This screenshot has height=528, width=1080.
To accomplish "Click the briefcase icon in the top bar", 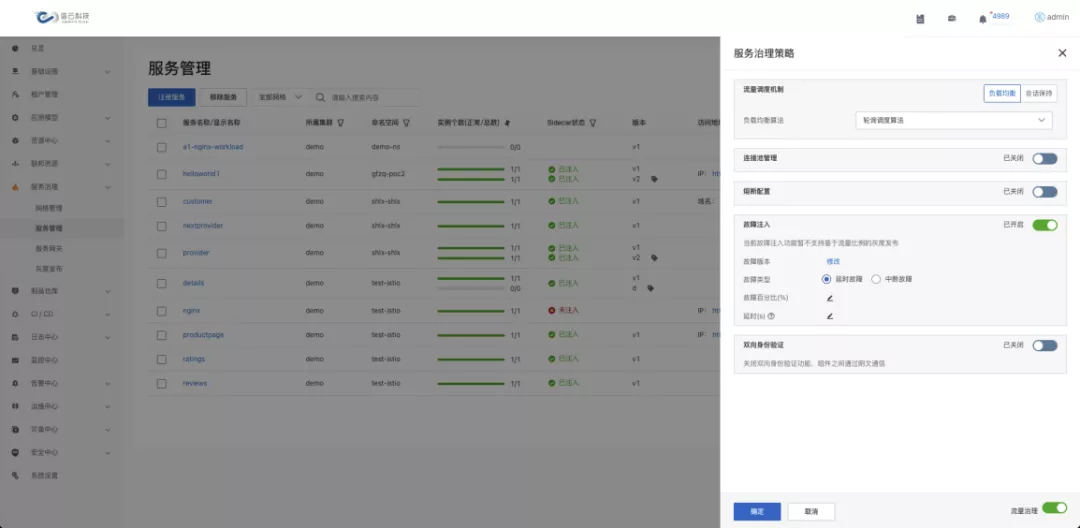I will click(x=952, y=18).
